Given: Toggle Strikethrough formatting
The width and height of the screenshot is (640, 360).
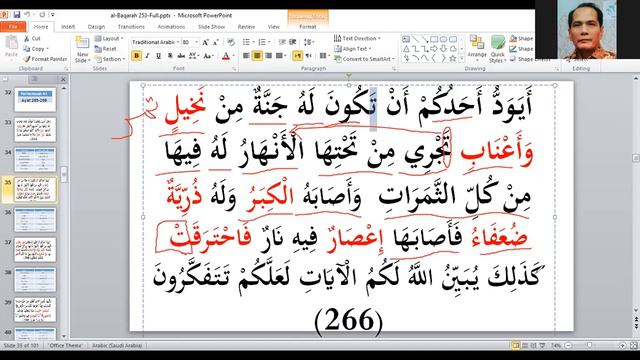Looking at the screenshot, I should click(181, 56).
